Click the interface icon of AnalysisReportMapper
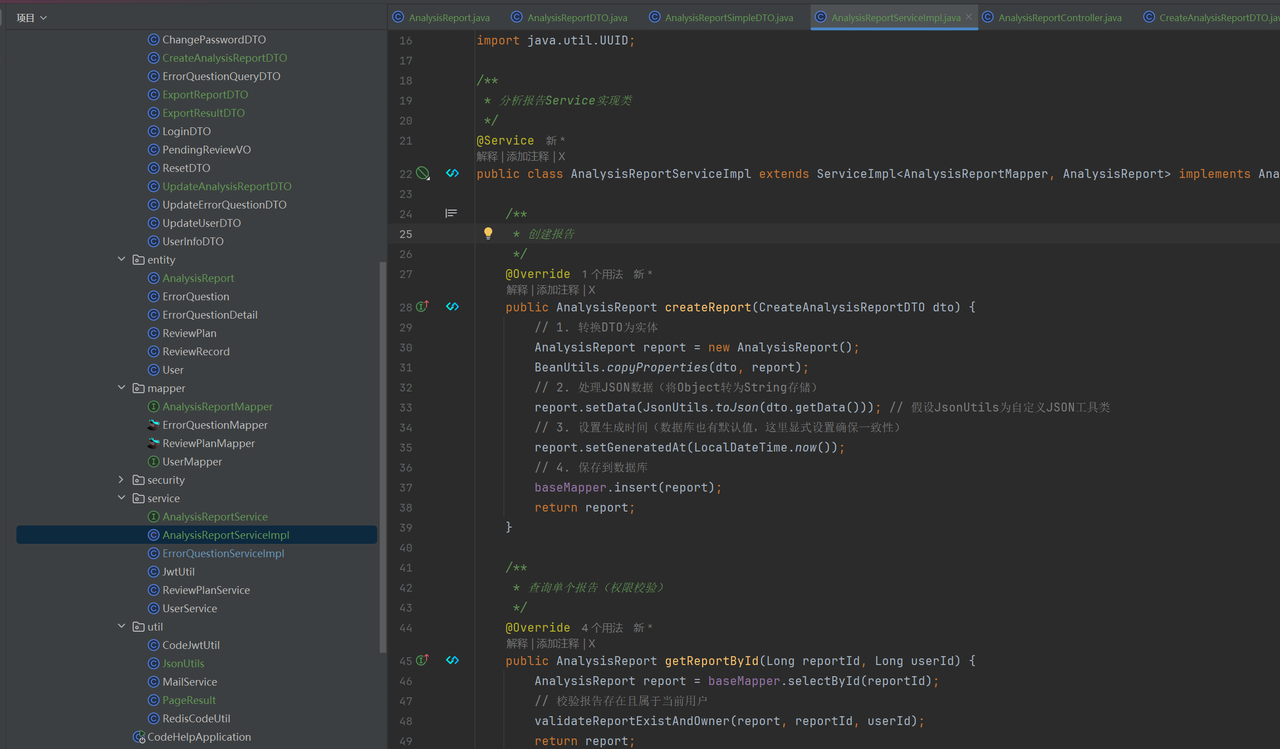Viewport: 1280px width, 749px height. (x=153, y=407)
